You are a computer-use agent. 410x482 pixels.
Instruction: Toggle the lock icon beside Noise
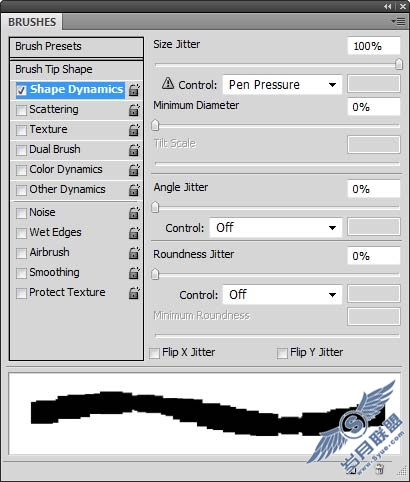point(134,213)
